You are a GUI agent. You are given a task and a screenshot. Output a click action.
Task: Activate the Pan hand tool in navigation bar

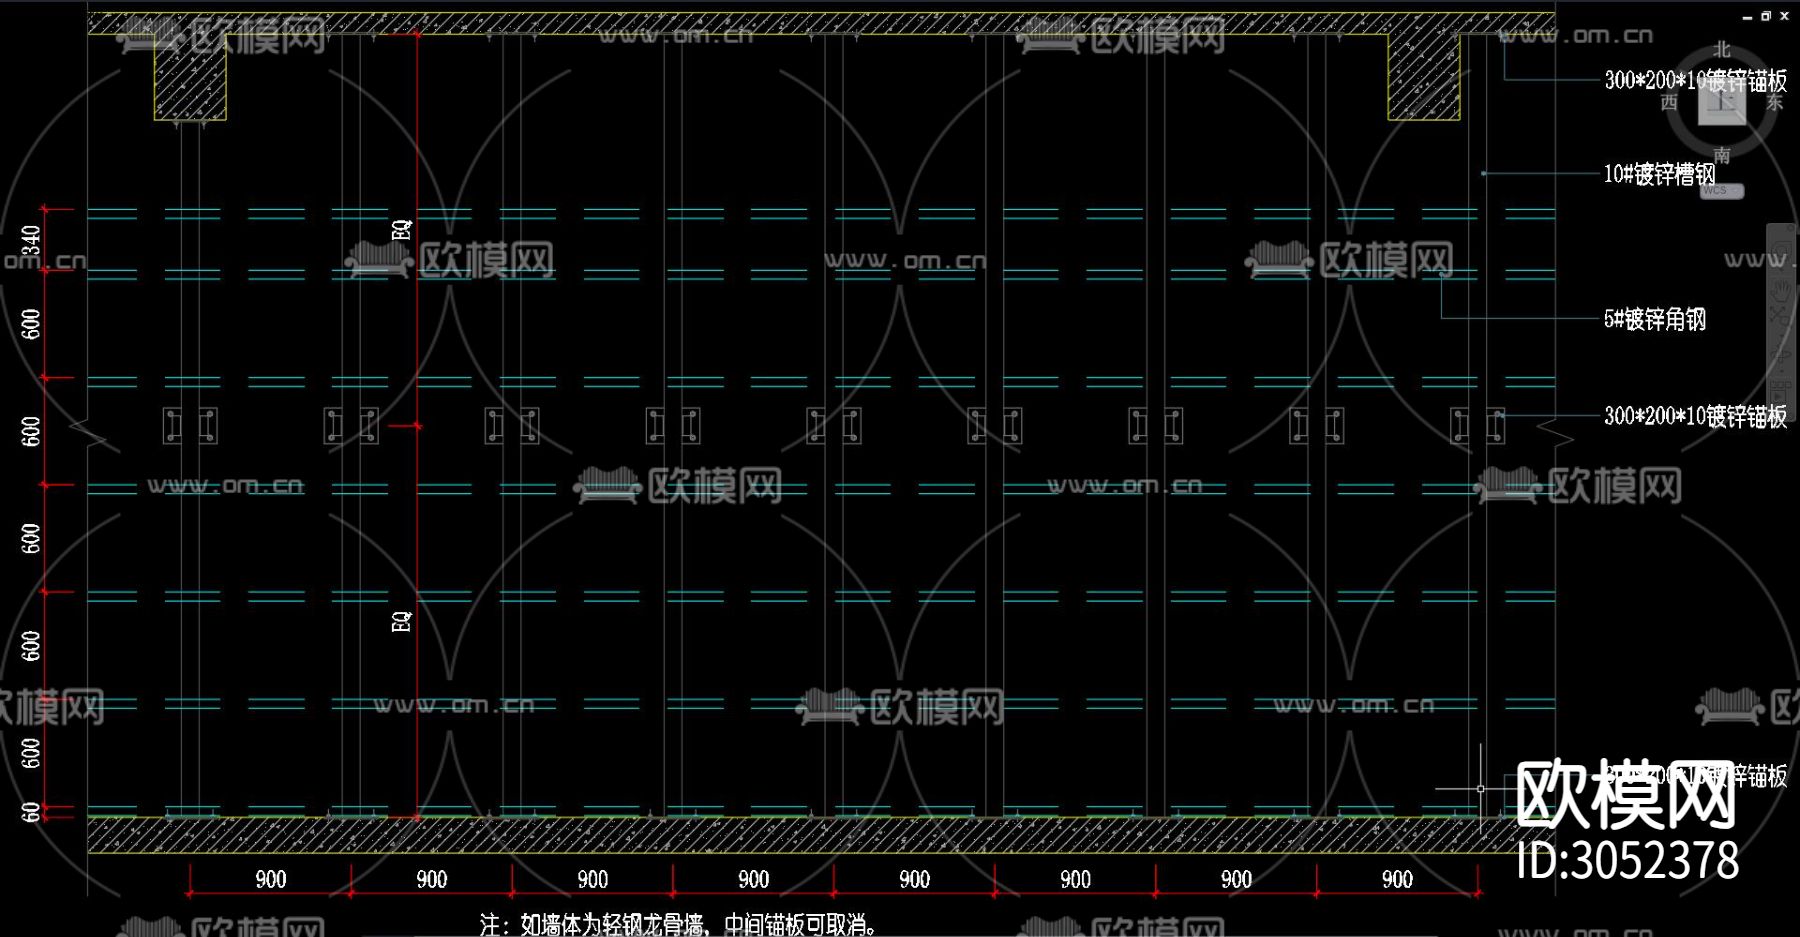[1781, 292]
